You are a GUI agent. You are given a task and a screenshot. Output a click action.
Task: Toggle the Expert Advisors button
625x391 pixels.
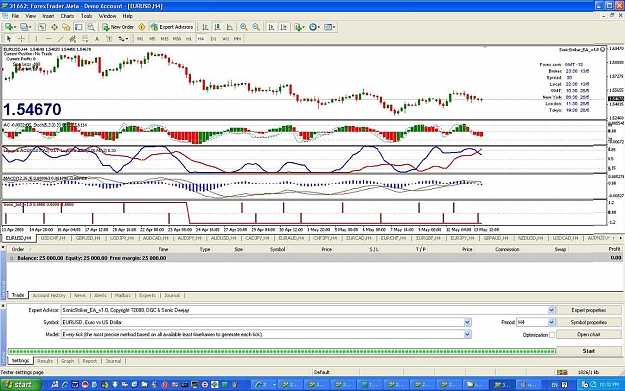pyautogui.click(x=172, y=27)
